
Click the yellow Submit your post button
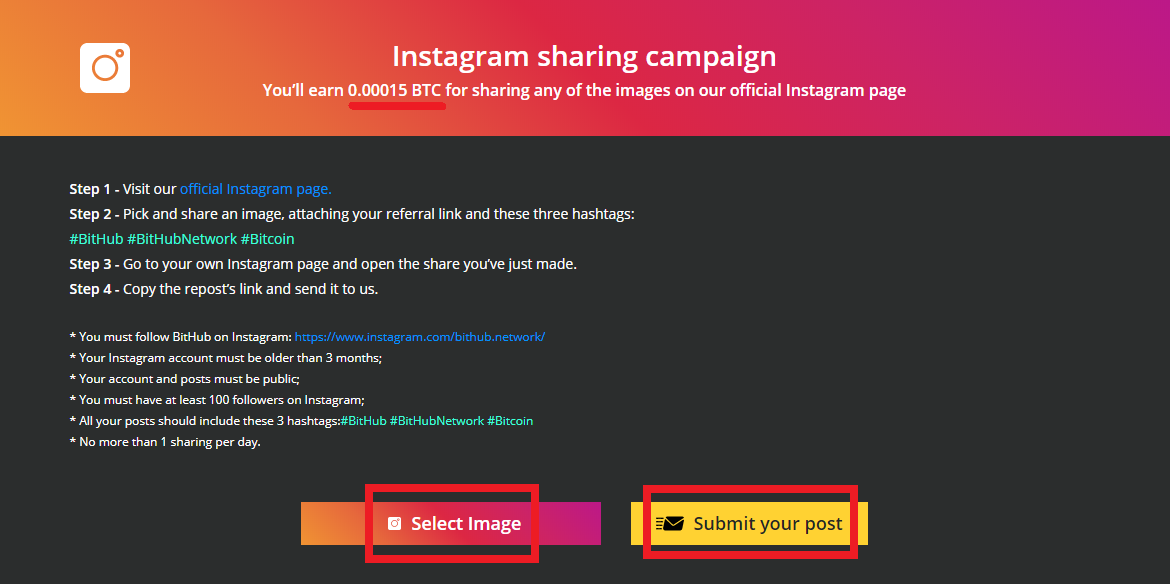[x=749, y=524]
